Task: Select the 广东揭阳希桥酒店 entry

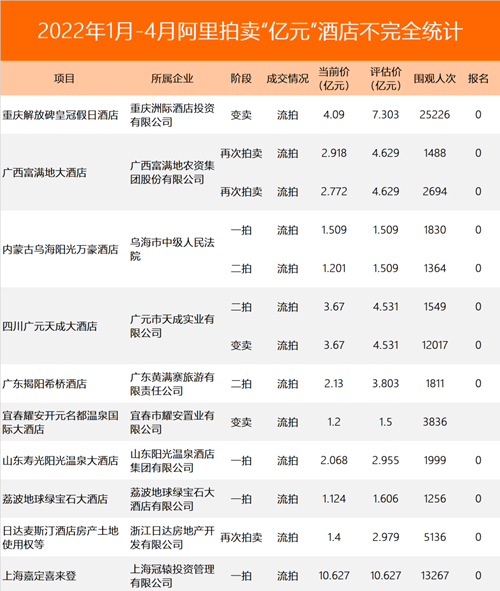Action: pyautogui.click(x=44, y=384)
